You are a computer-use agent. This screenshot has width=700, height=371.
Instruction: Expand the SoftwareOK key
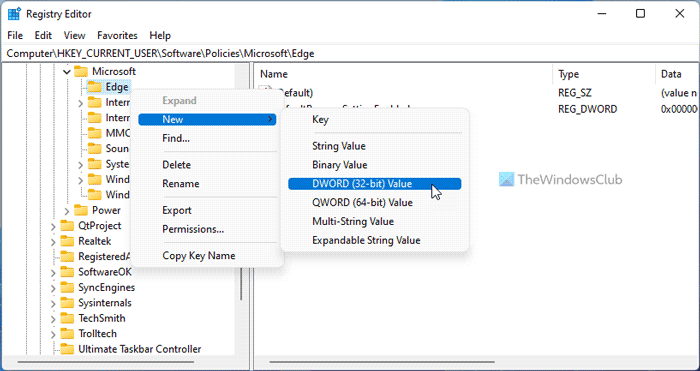(x=53, y=272)
